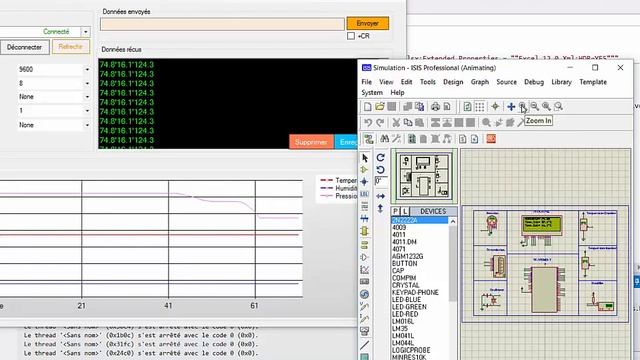Select the Junction dot mode tool

click(365, 182)
